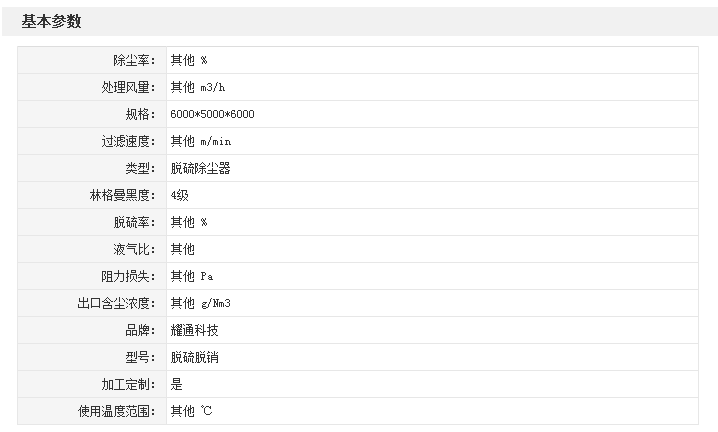This screenshot has height=432, width=718.
Task: Click the 脱硫率 parameter label
Action: point(135,222)
